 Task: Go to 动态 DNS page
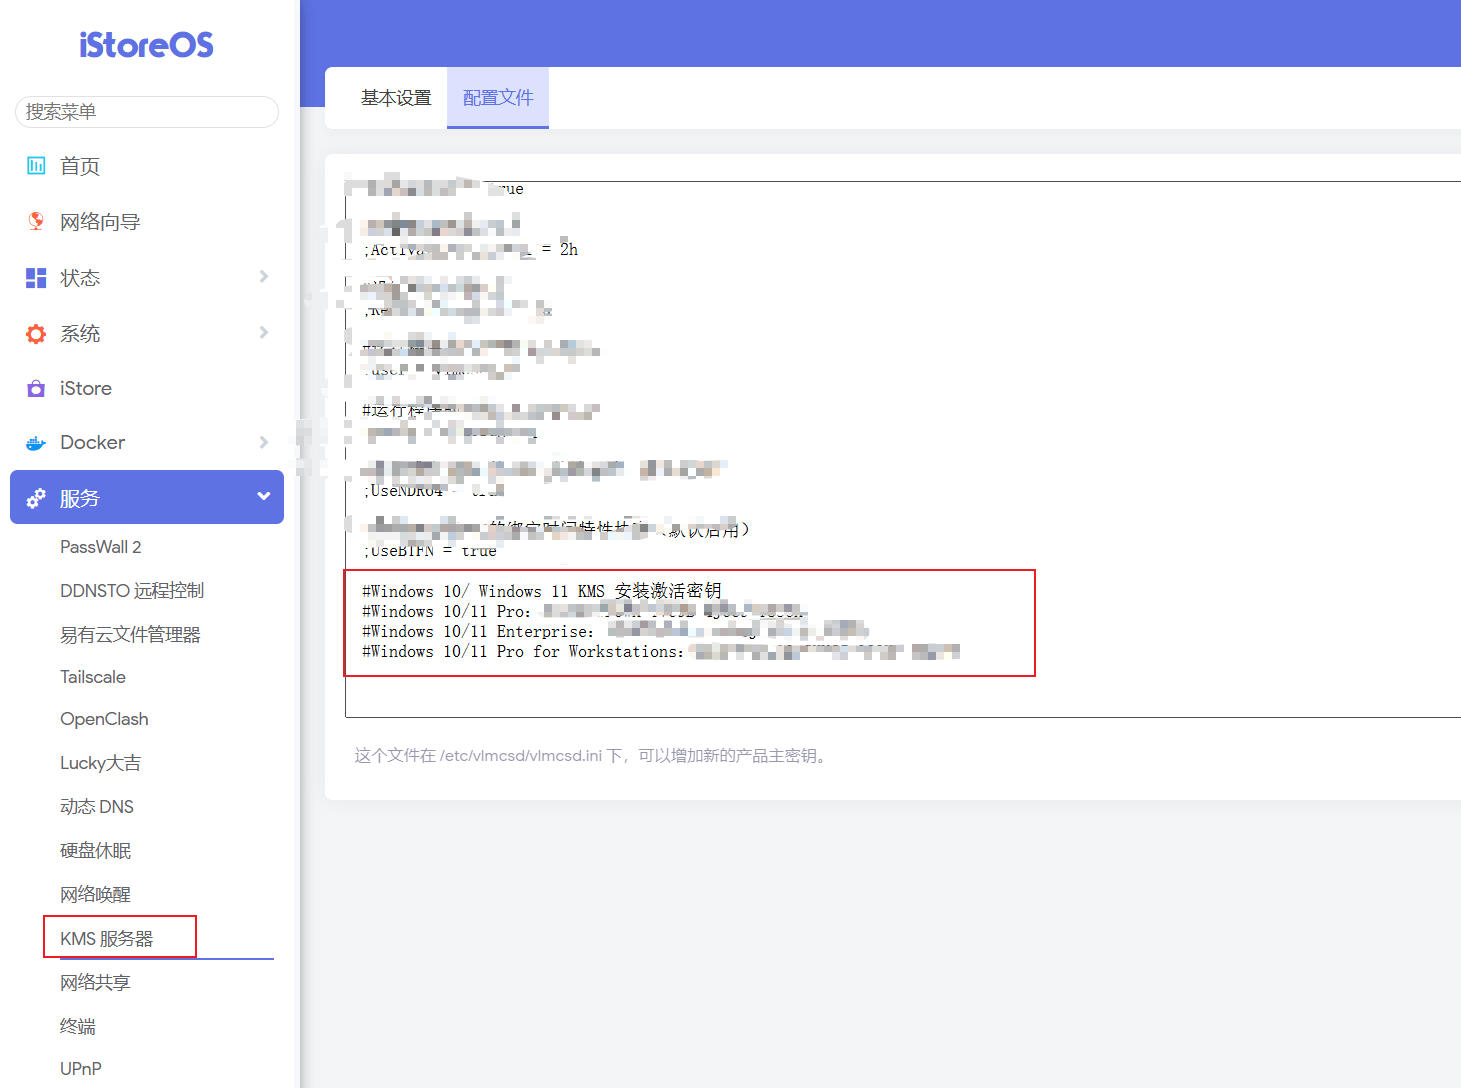97,807
